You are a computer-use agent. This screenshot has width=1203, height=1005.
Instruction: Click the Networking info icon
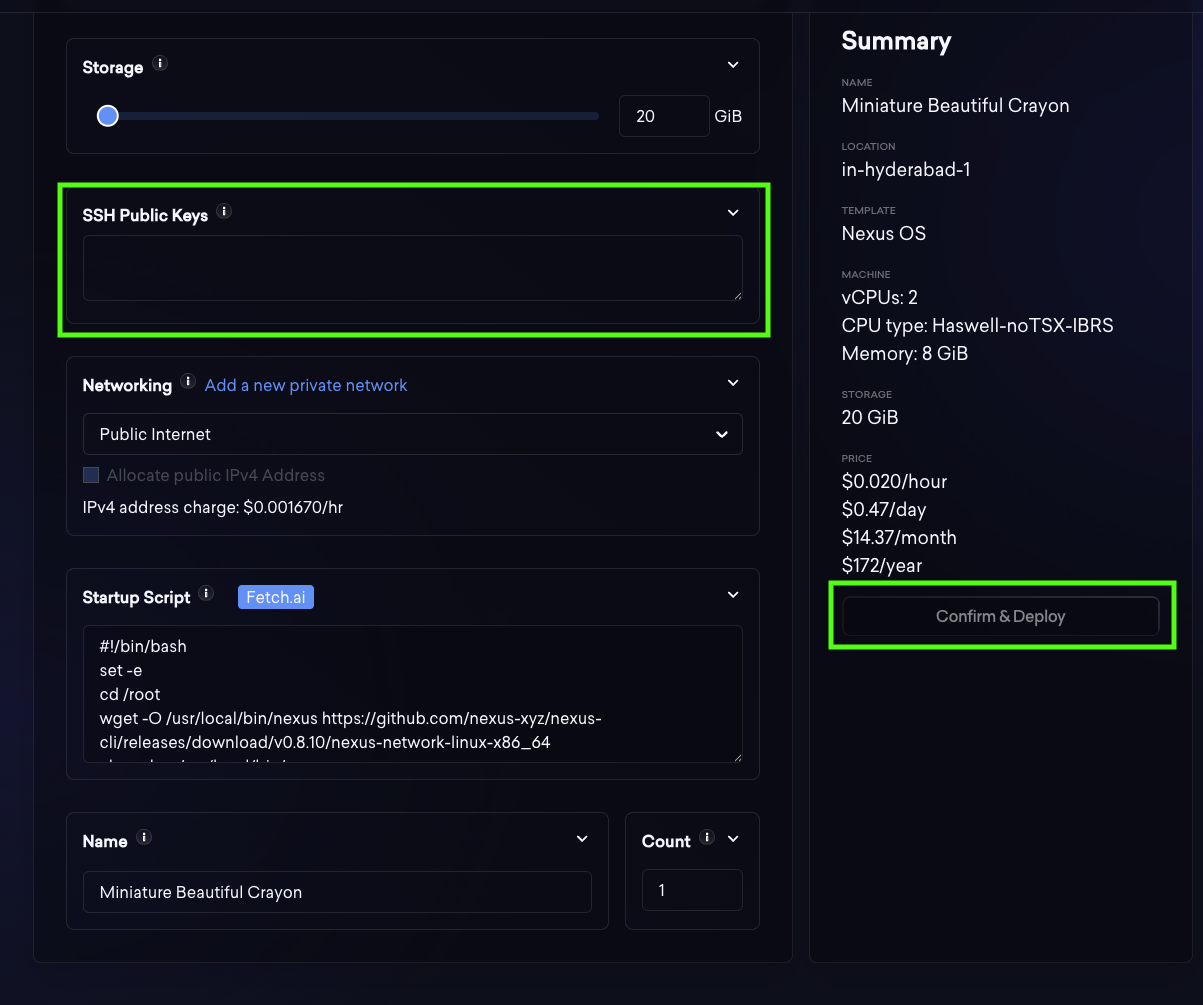[188, 383]
